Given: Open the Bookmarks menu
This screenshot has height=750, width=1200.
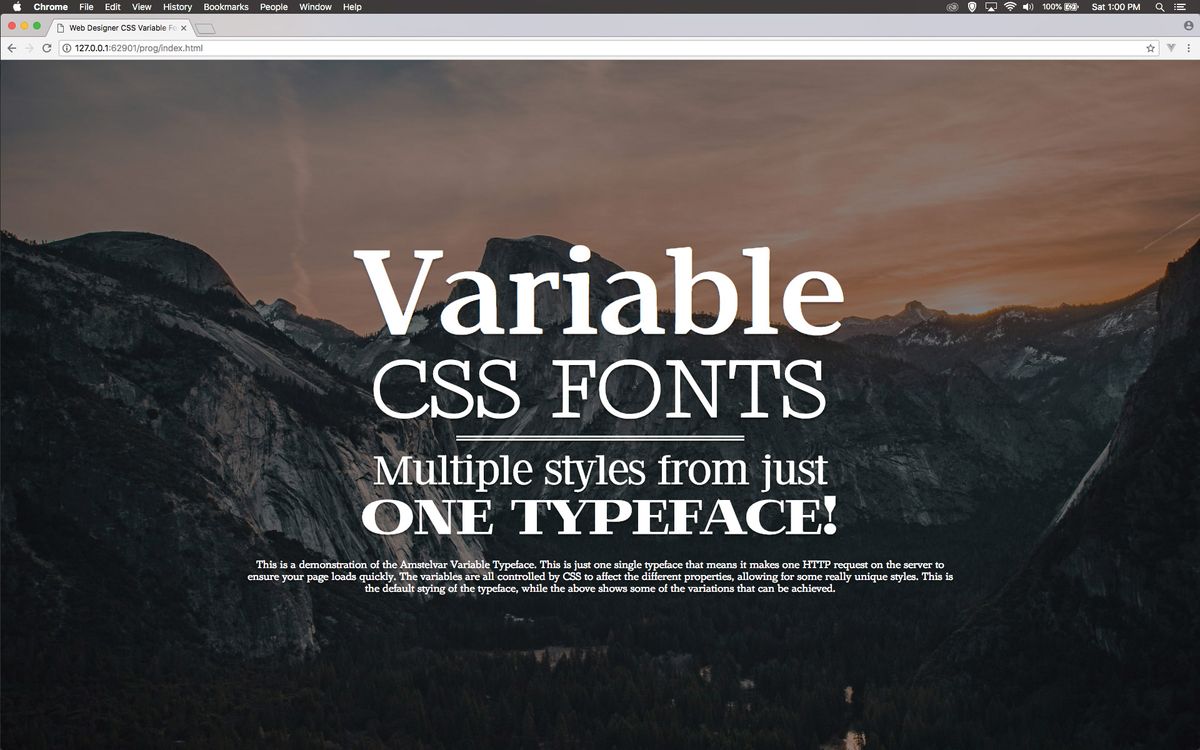Looking at the screenshot, I should pos(225,7).
